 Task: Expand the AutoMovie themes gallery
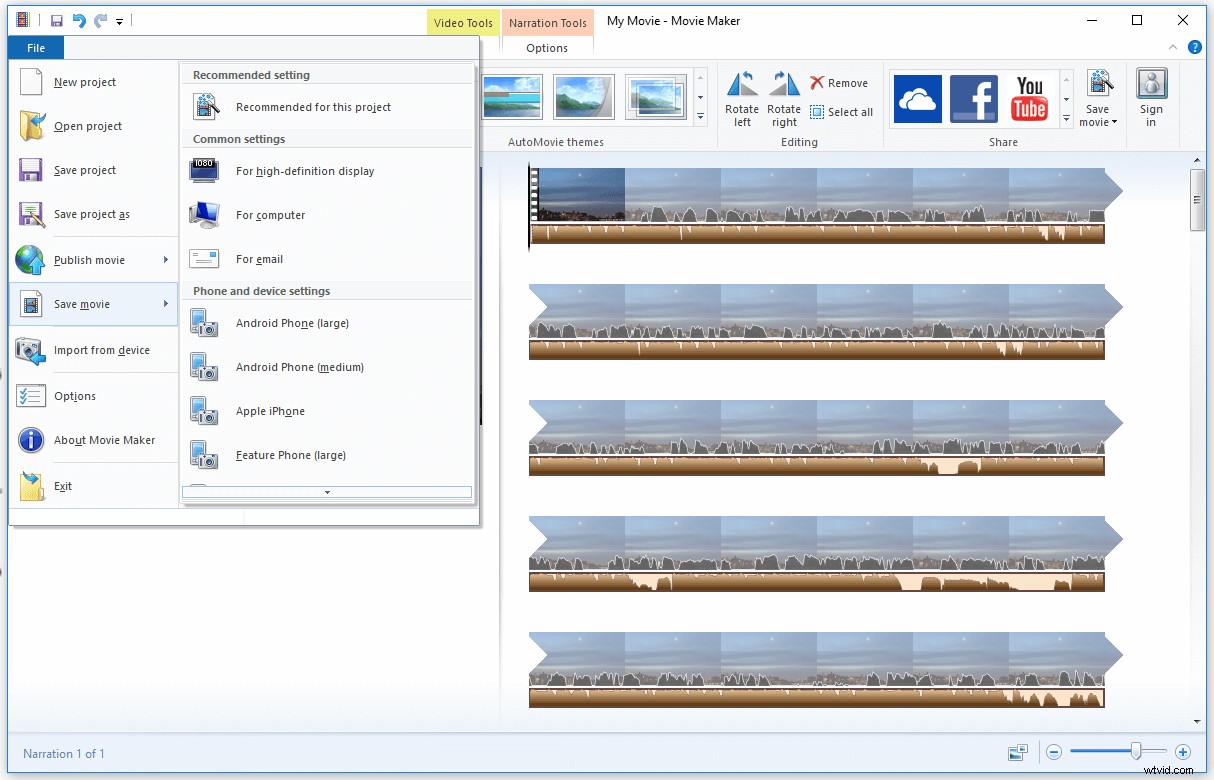tap(700, 118)
